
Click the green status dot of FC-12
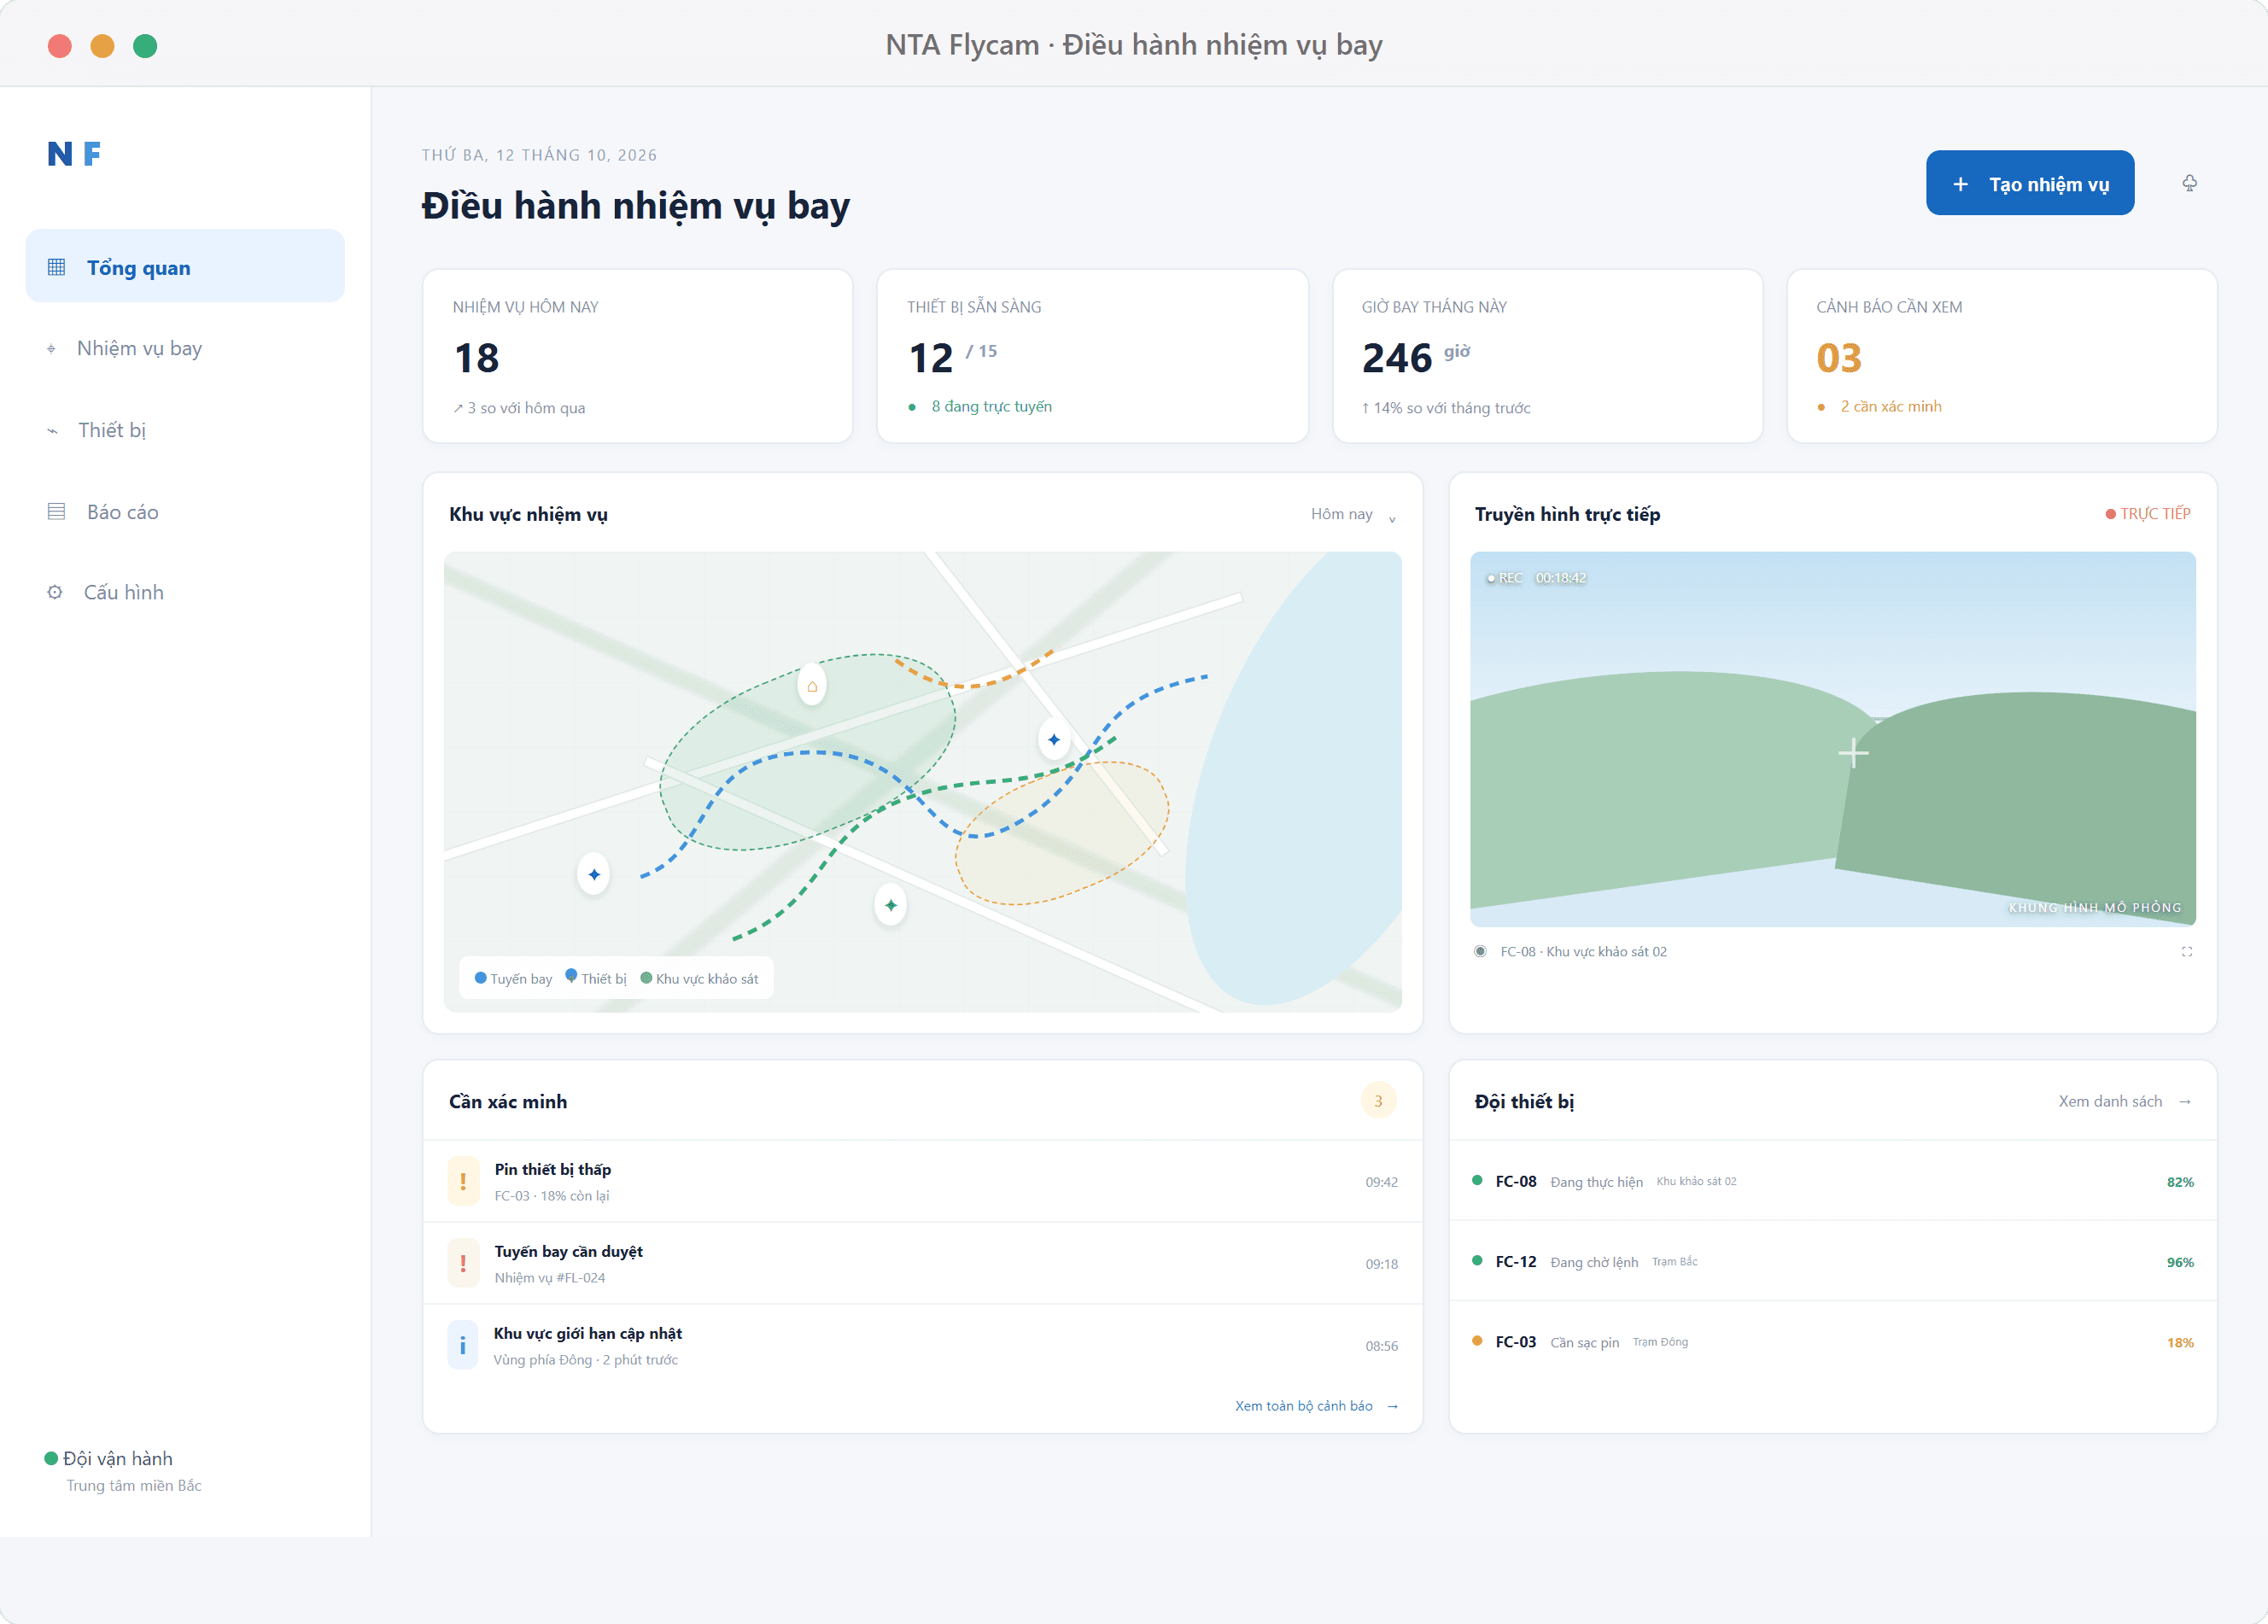[x=1477, y=1261]
